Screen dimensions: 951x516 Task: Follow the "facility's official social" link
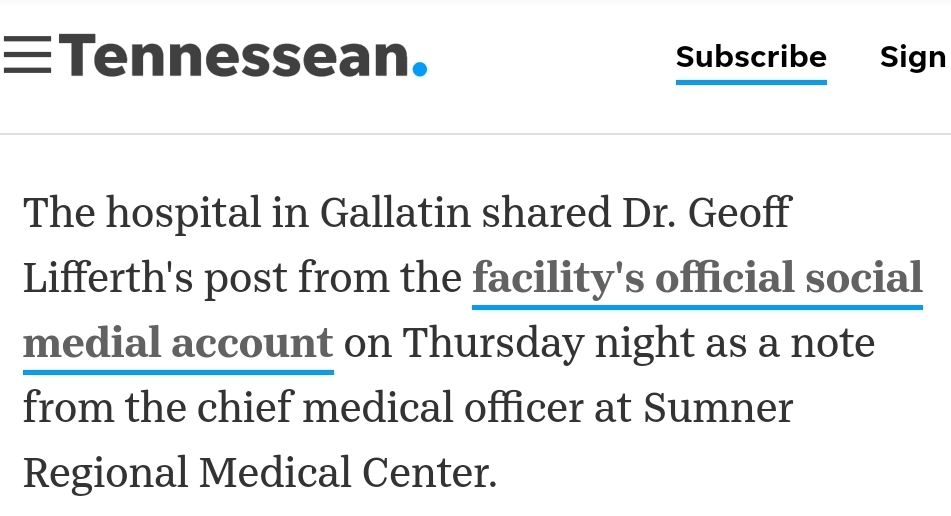pos(697,278)
